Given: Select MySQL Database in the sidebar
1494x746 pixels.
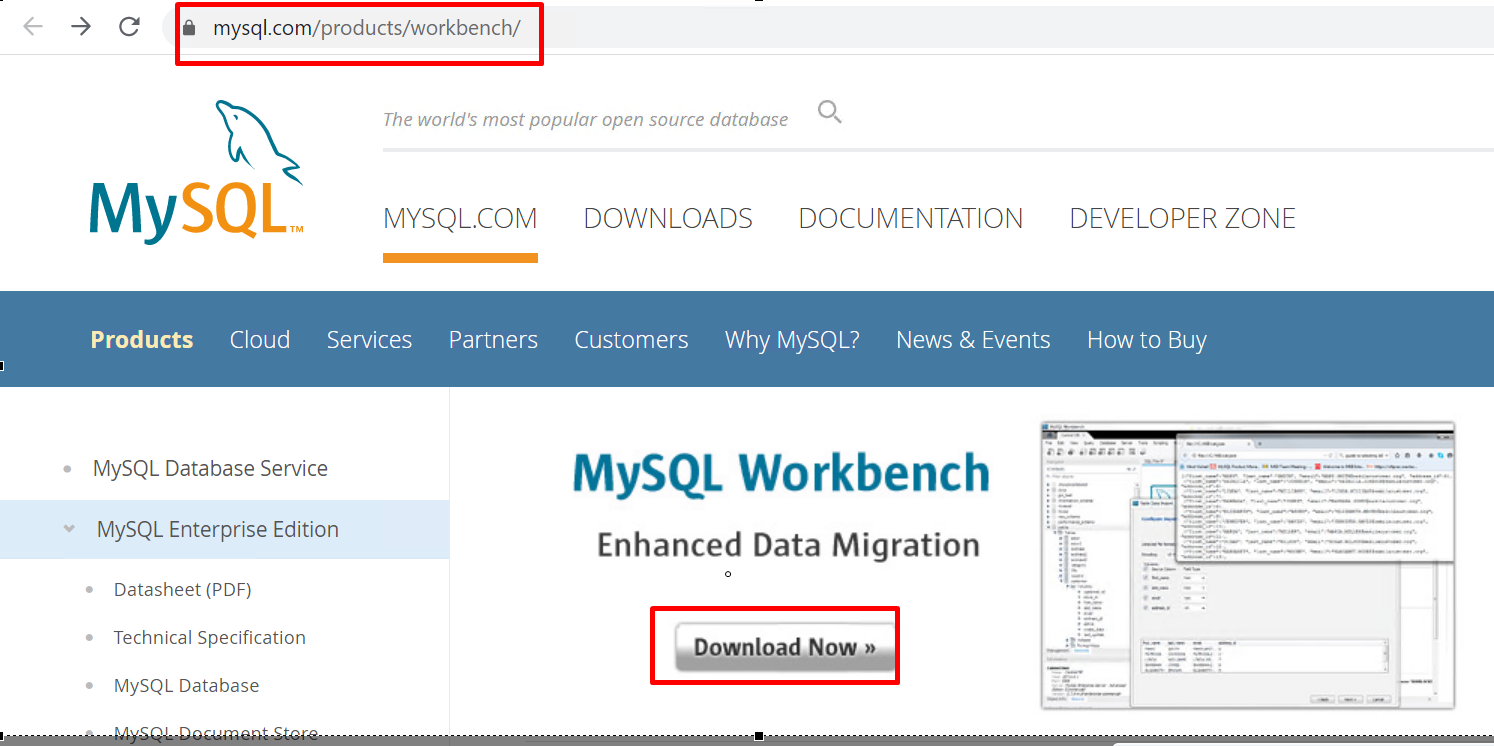Looking at the screenshot, I should click(x=186, y=685).
